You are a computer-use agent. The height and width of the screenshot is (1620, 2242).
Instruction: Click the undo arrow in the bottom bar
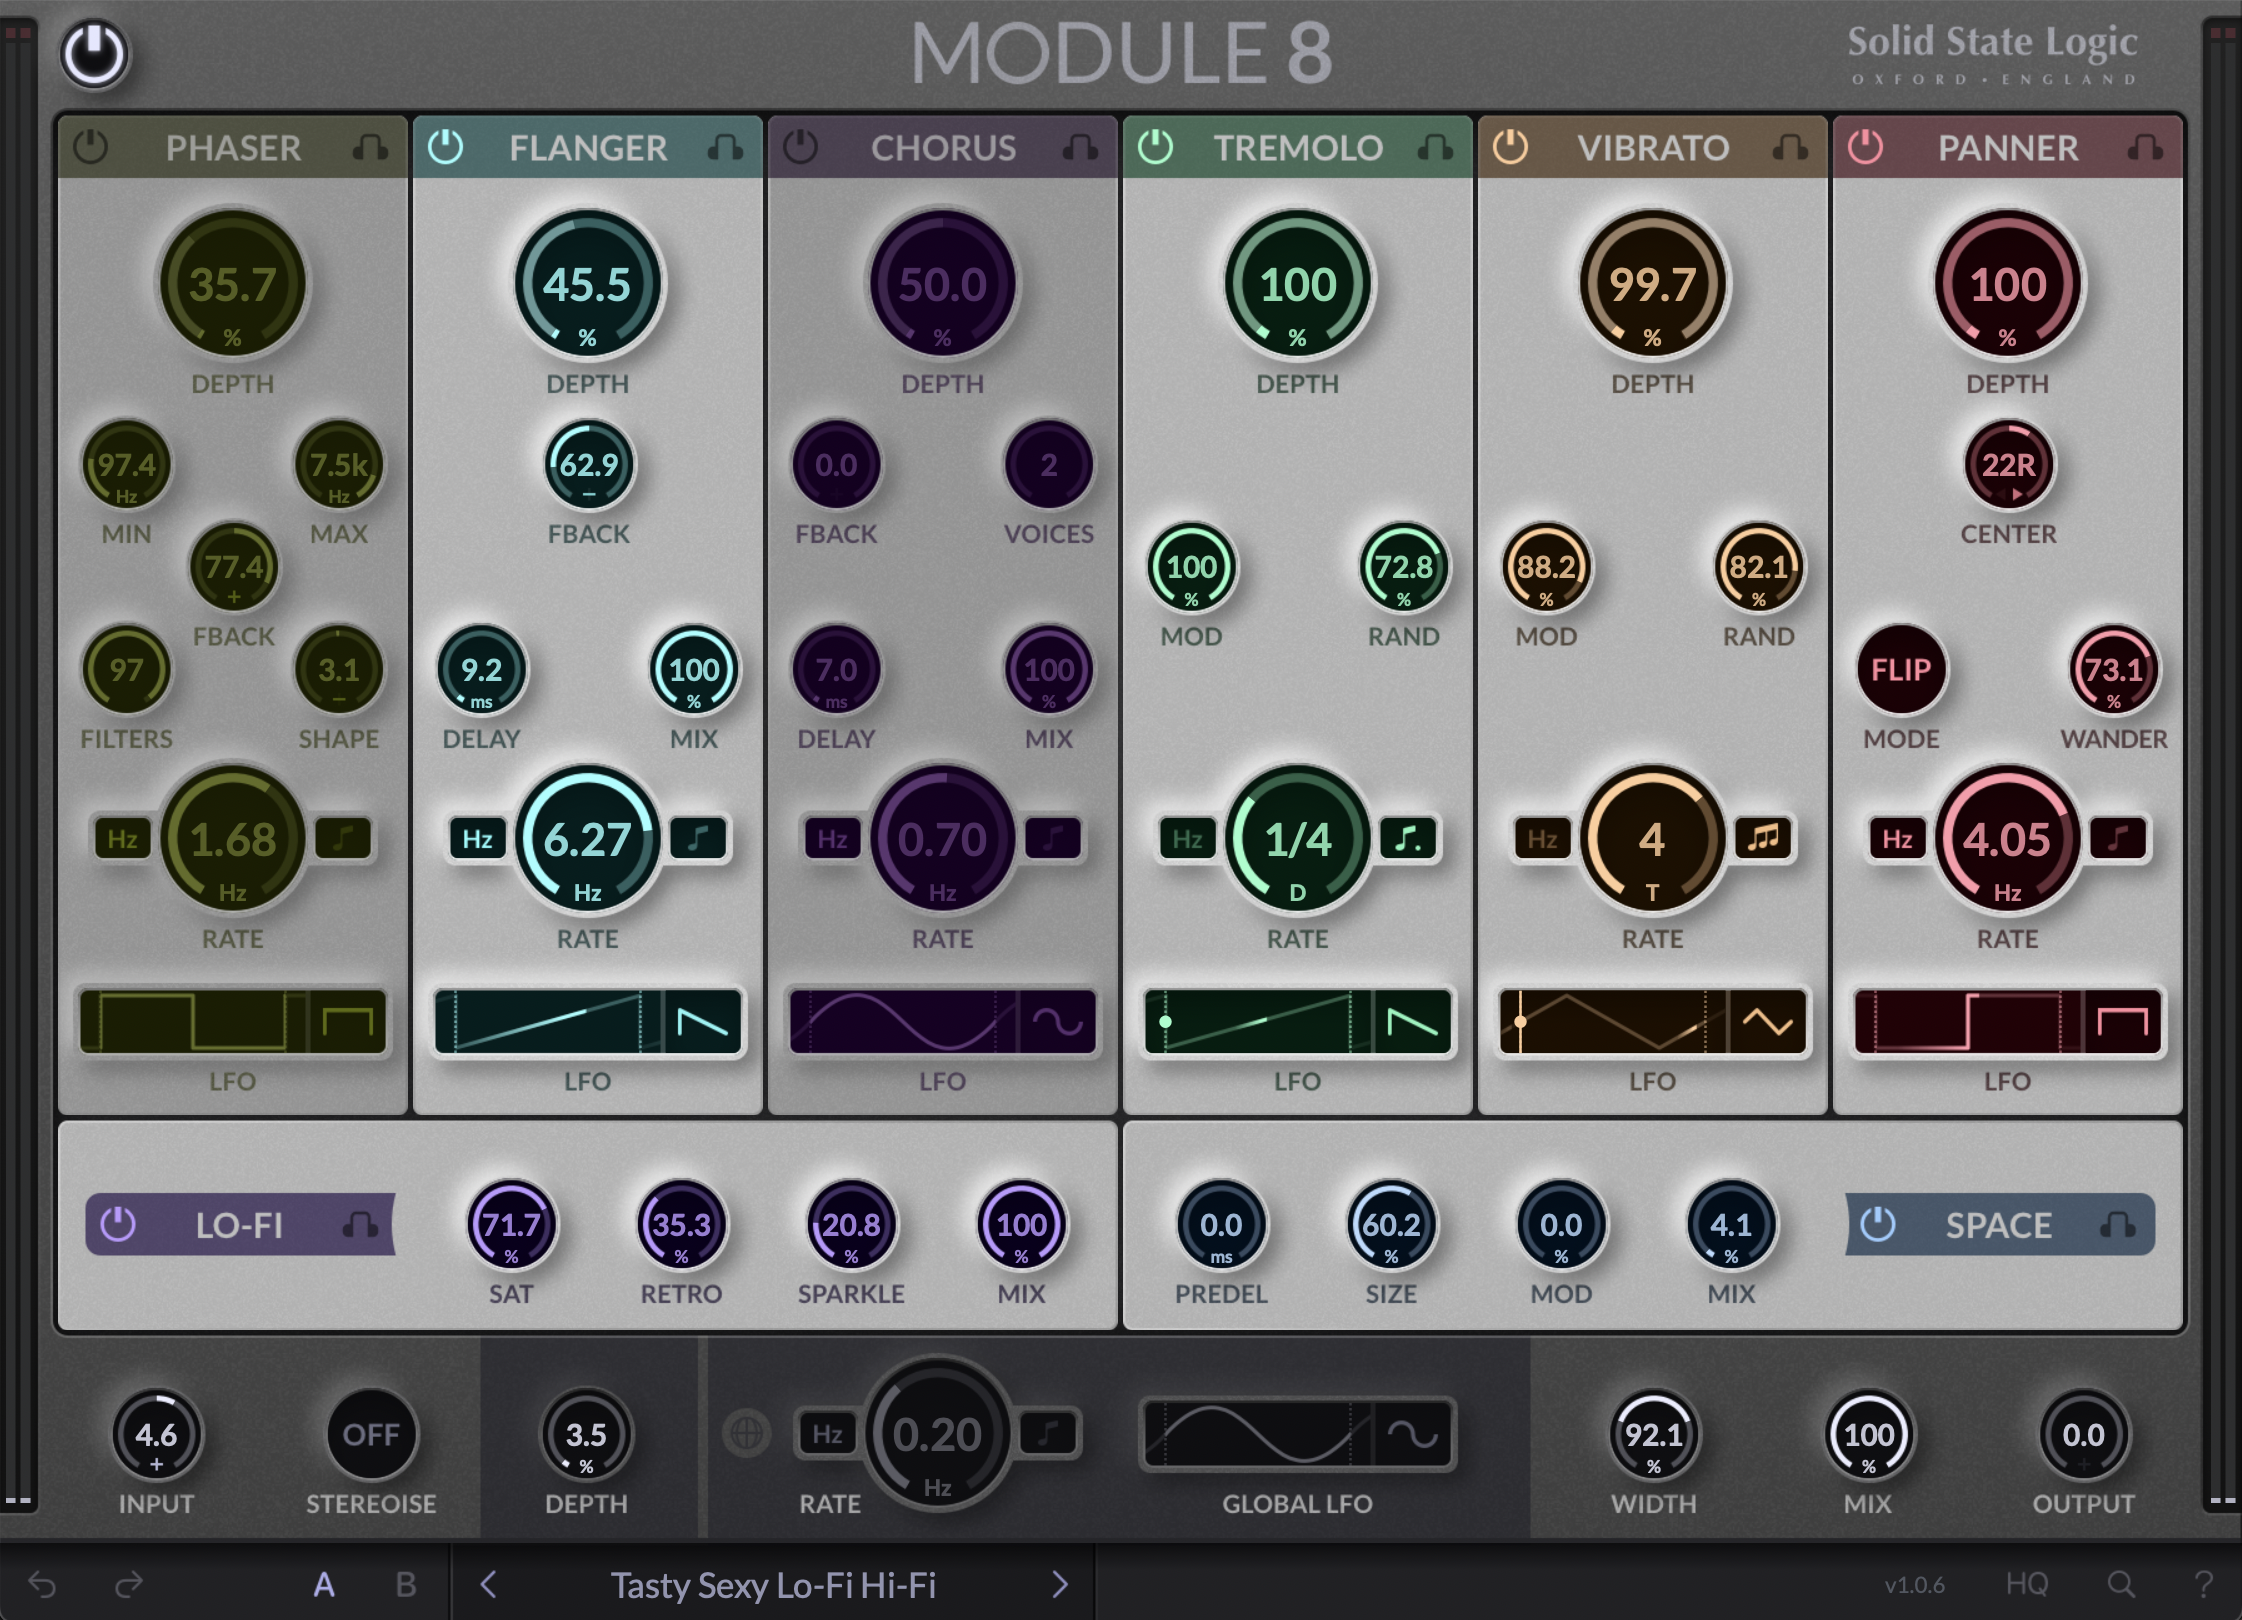44,1583
